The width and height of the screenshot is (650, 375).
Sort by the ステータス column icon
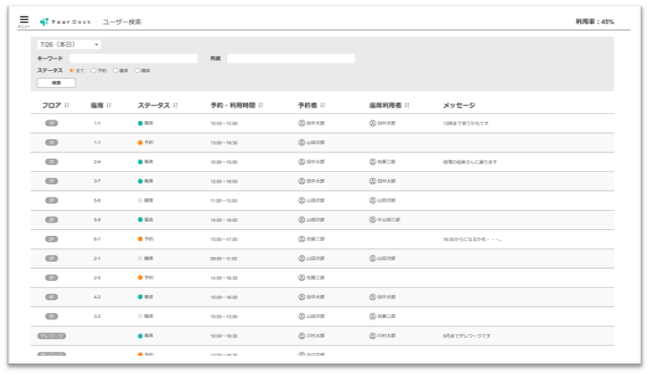[175, 105]
